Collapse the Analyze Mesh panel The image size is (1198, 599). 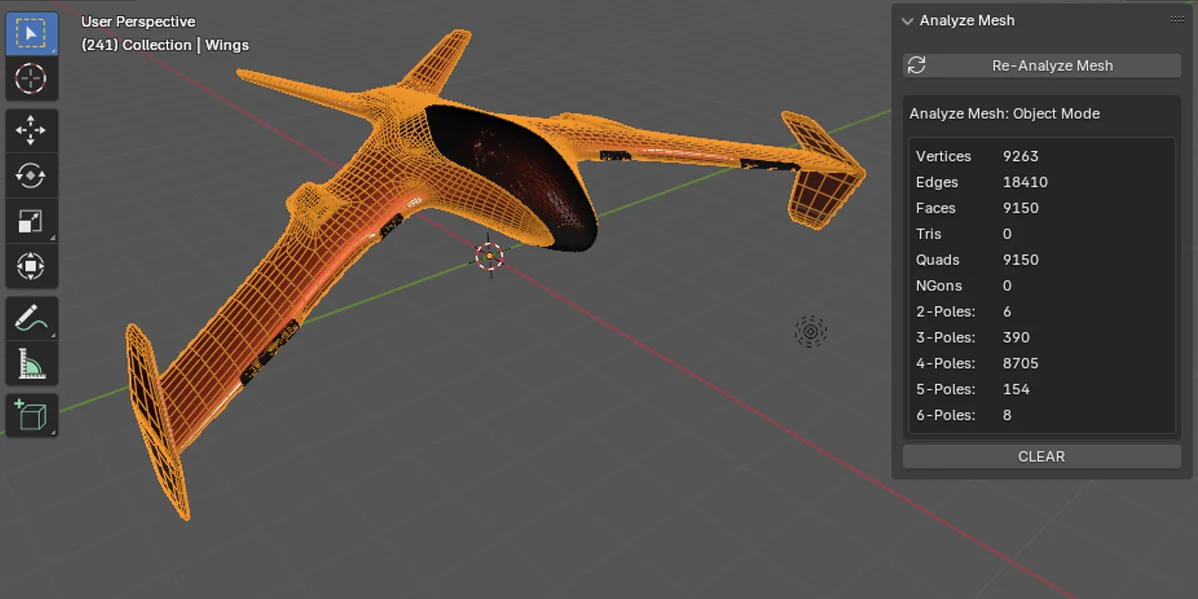coord(907,20)
